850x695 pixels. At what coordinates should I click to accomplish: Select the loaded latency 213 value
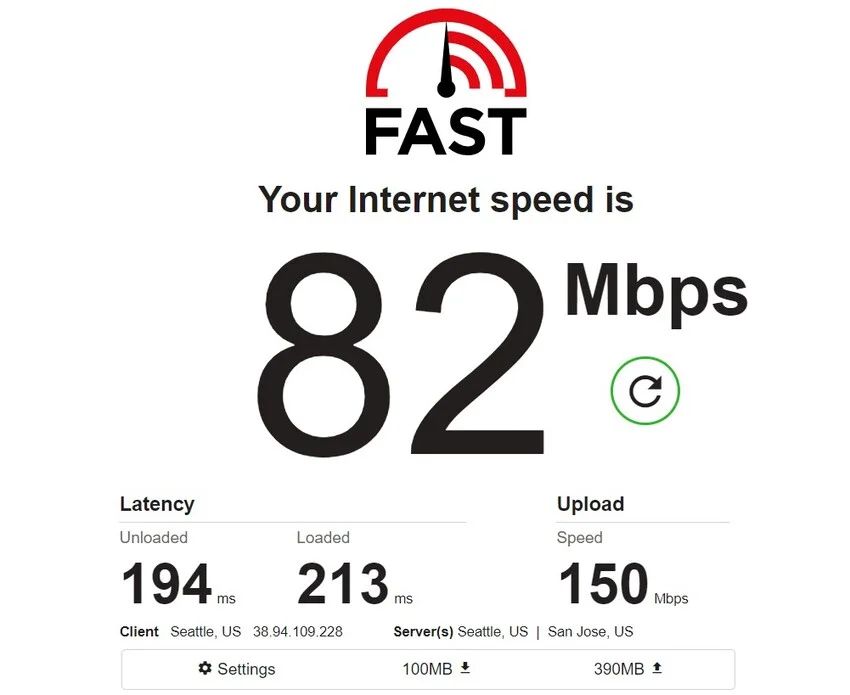(x=343, y=584)
